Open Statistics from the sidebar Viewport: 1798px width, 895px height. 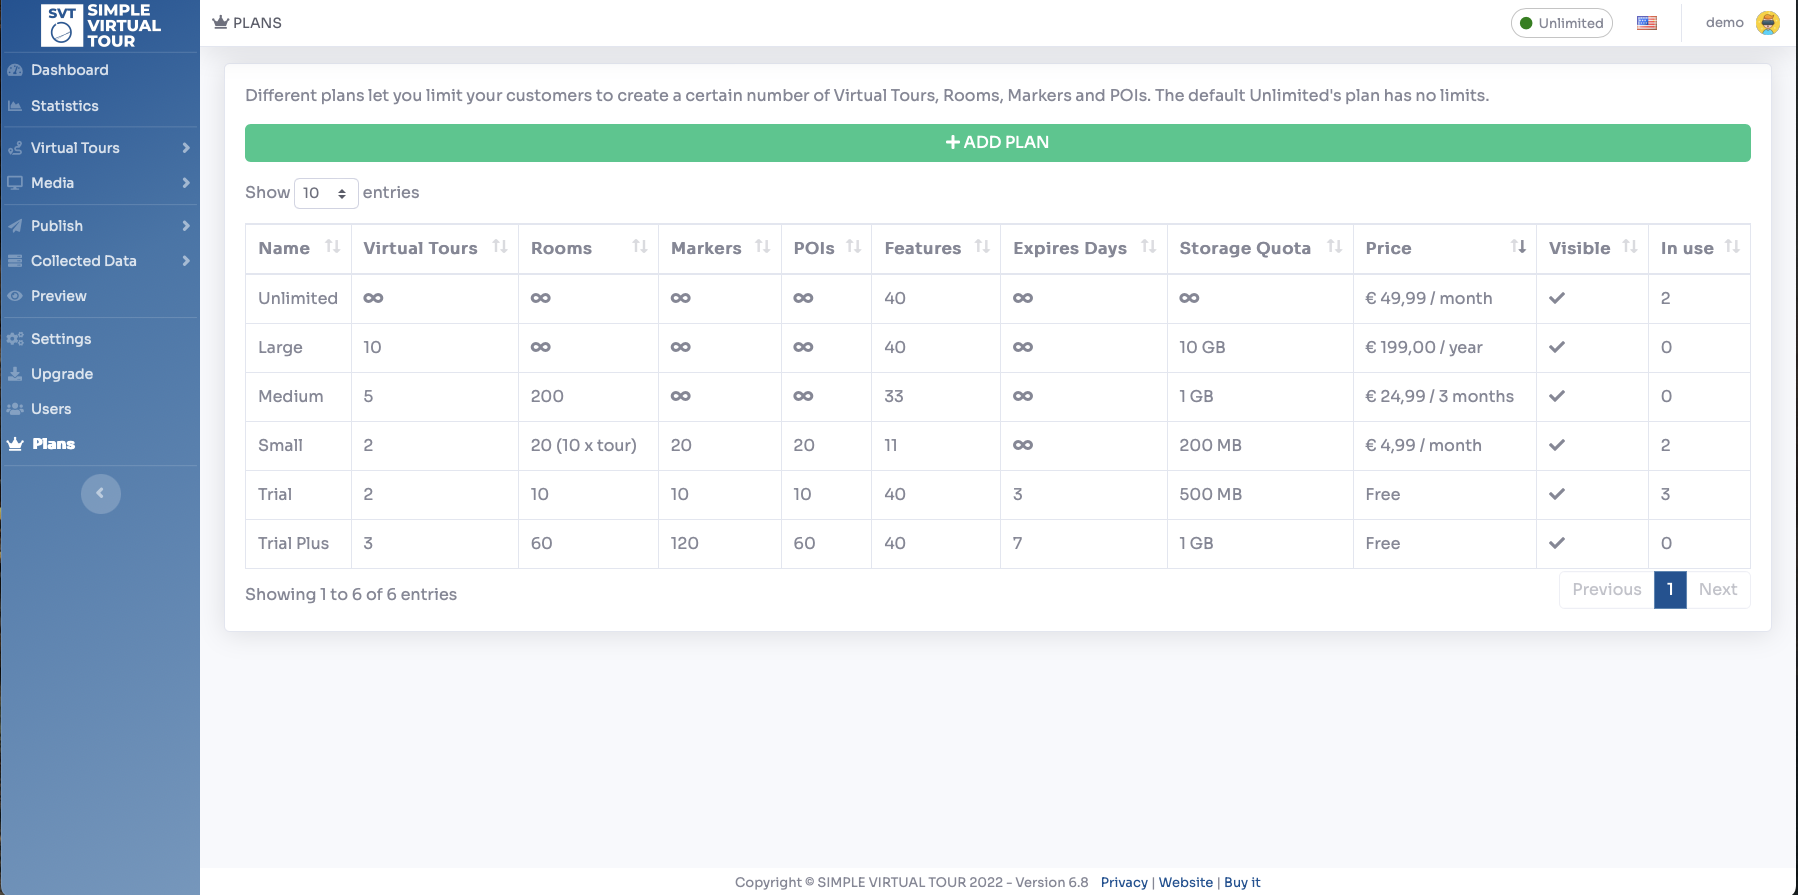coord(64,106)
